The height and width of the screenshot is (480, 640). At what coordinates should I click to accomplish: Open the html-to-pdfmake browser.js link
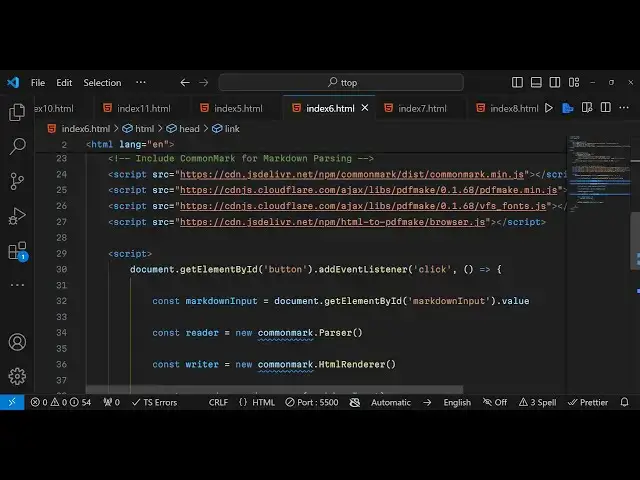[x=333, y=222]
